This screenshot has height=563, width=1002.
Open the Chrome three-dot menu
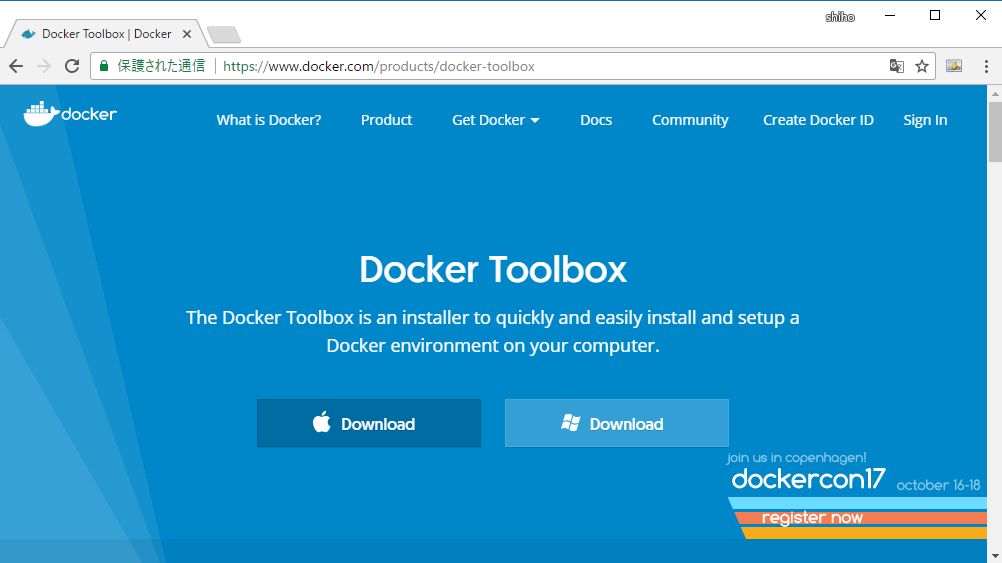[x=986, y=66]
